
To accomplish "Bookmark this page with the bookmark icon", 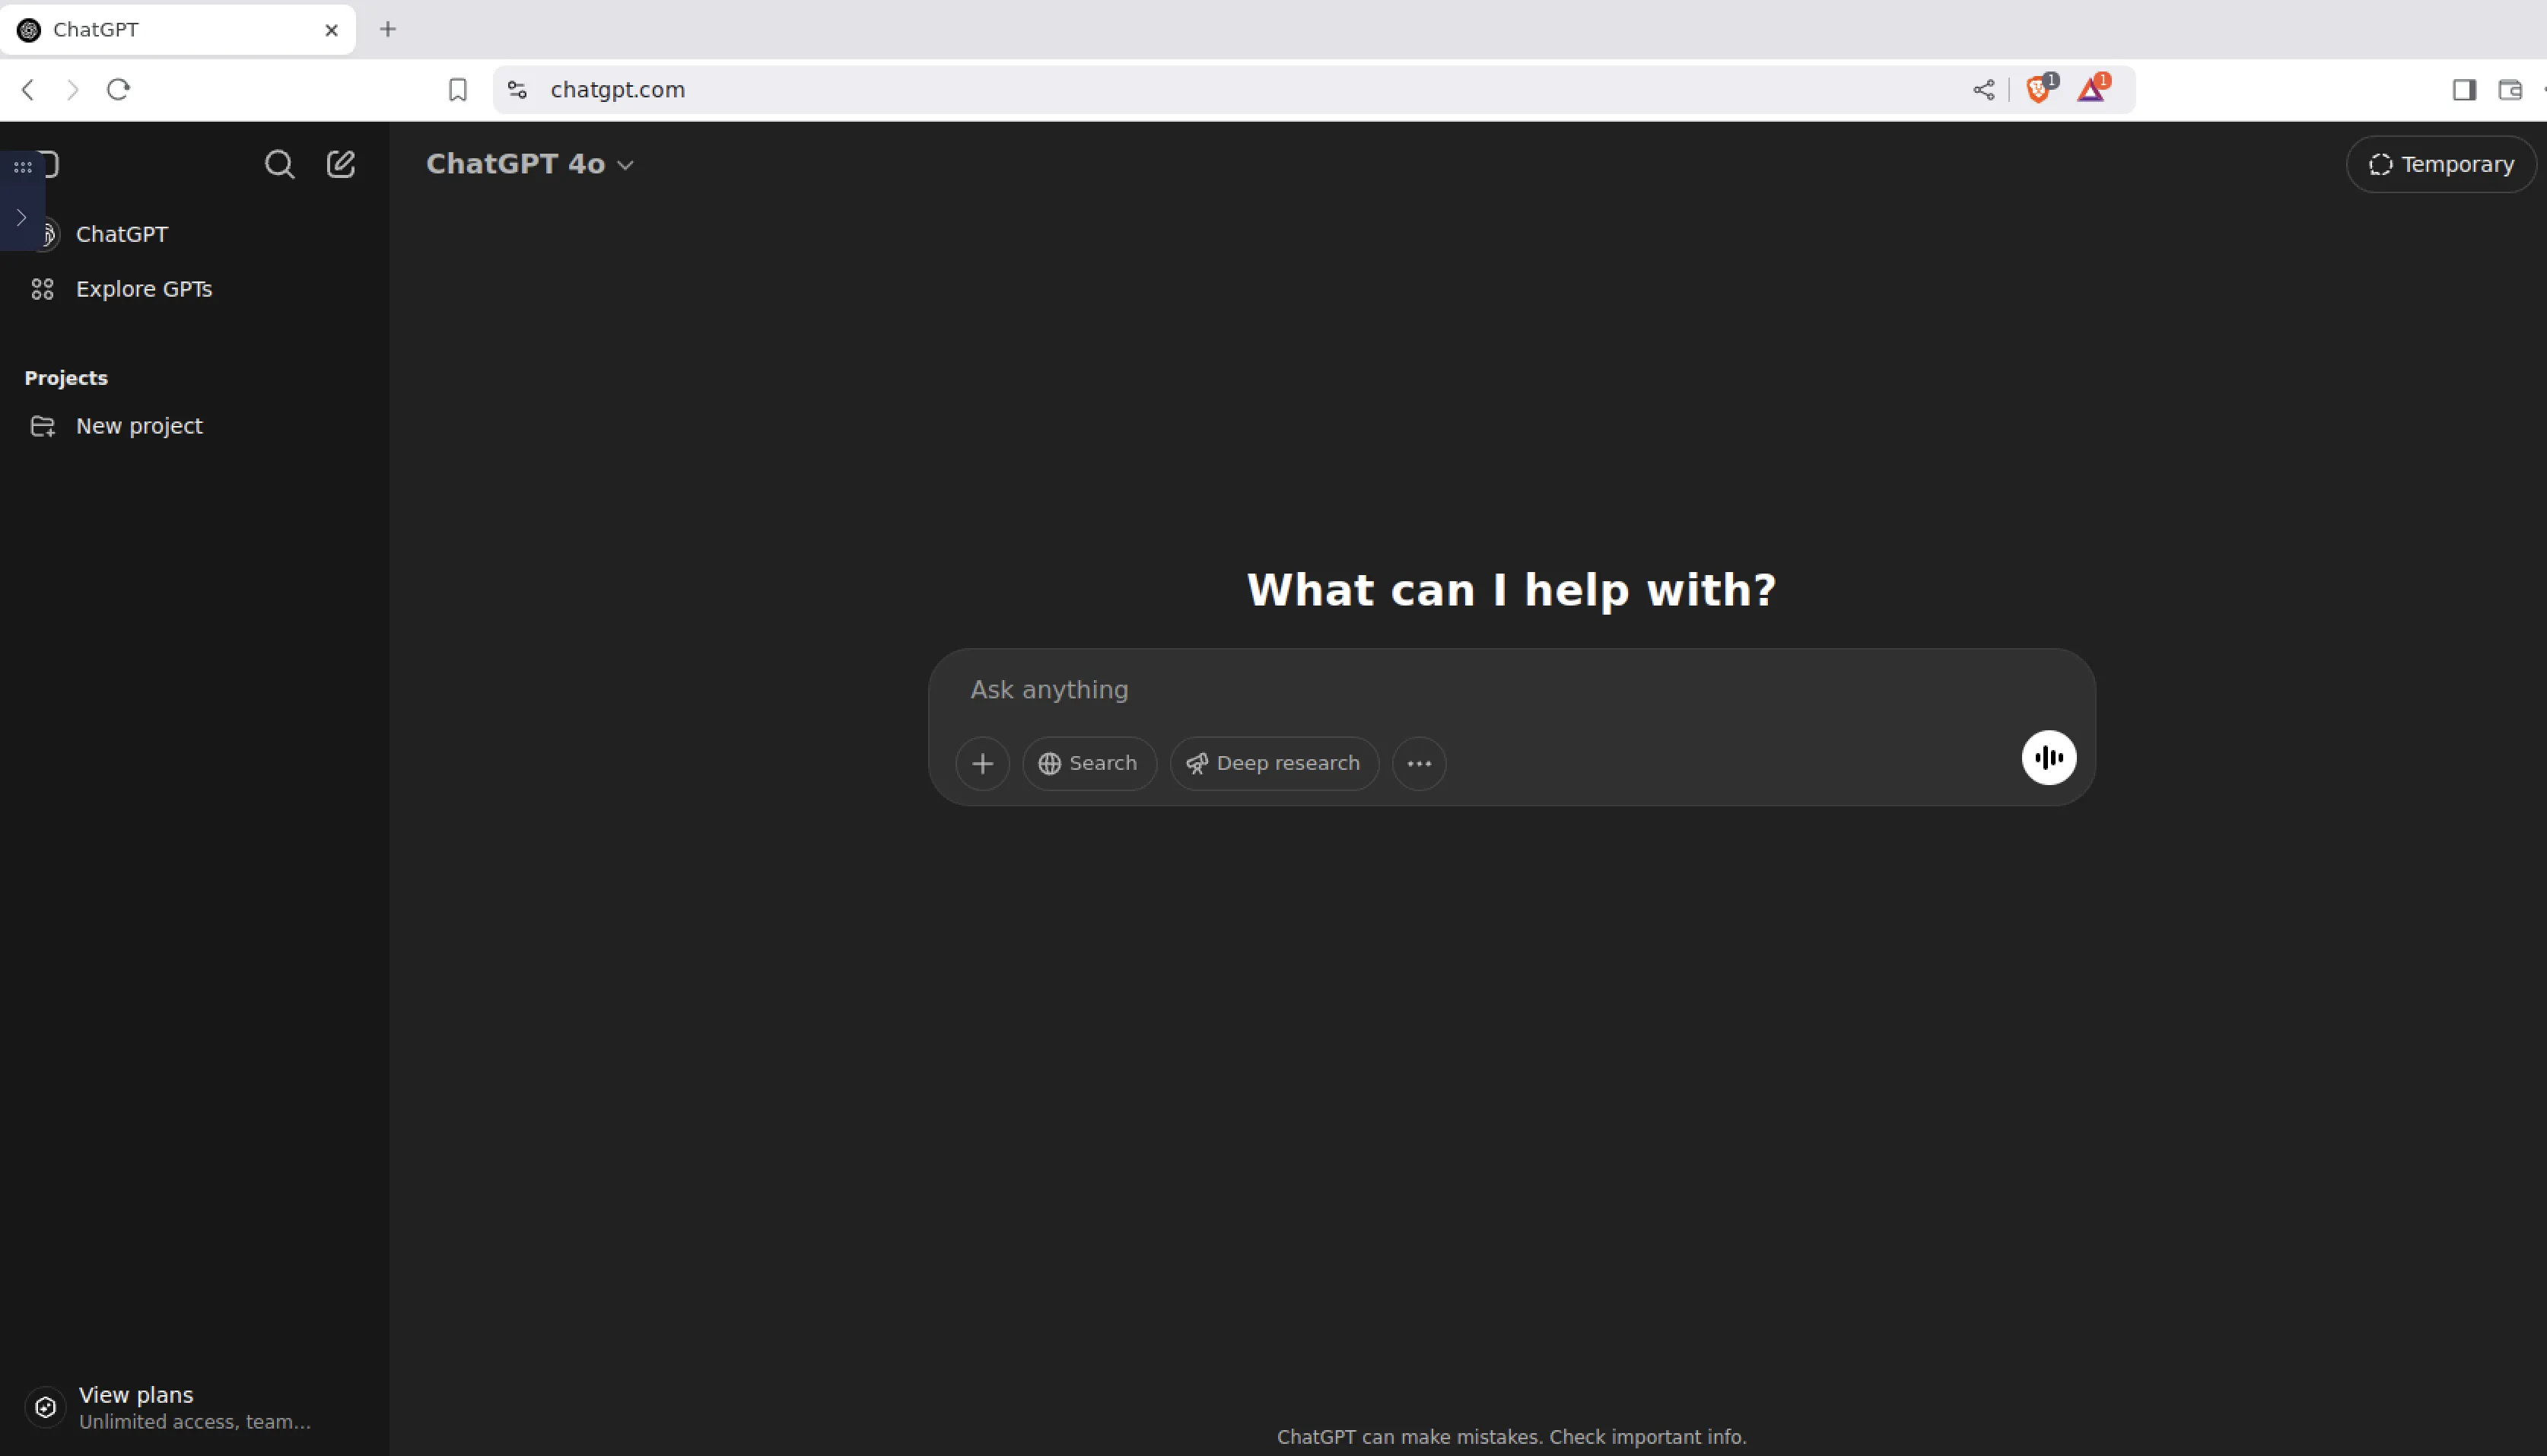I will point(458,90).
